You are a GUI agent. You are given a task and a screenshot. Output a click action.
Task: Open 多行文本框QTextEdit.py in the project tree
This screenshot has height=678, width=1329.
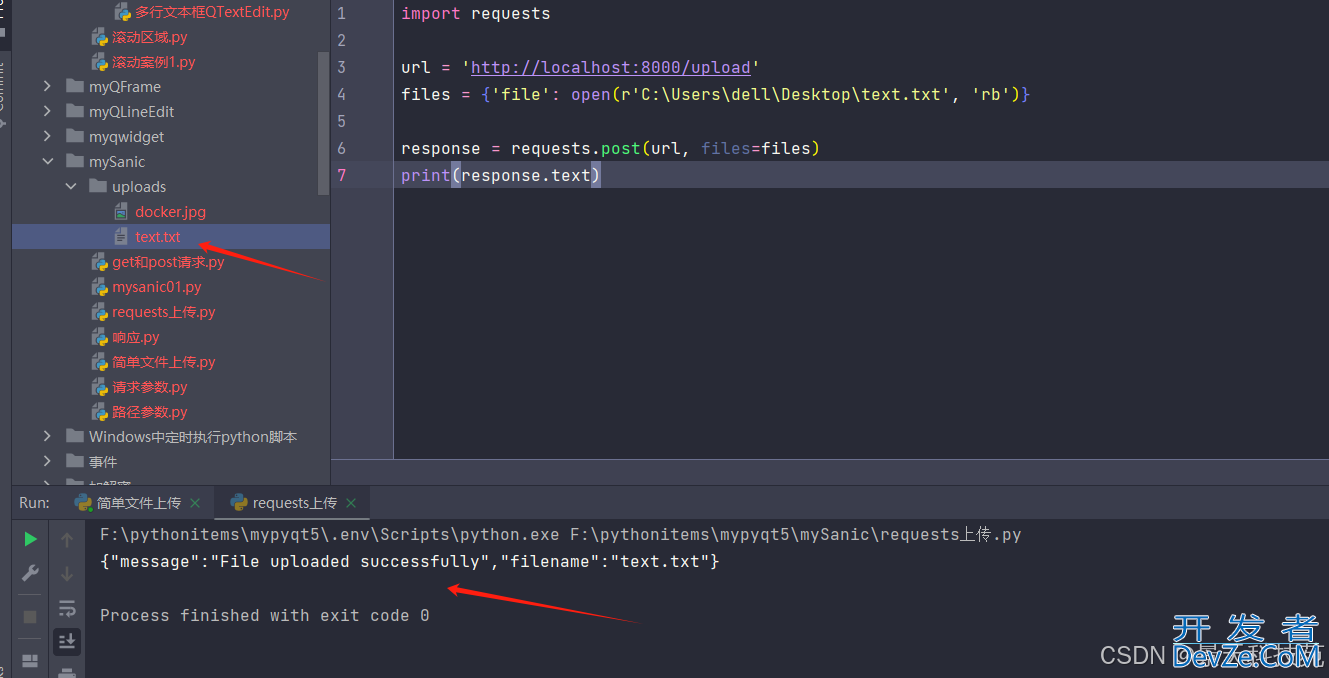[213, 12]
